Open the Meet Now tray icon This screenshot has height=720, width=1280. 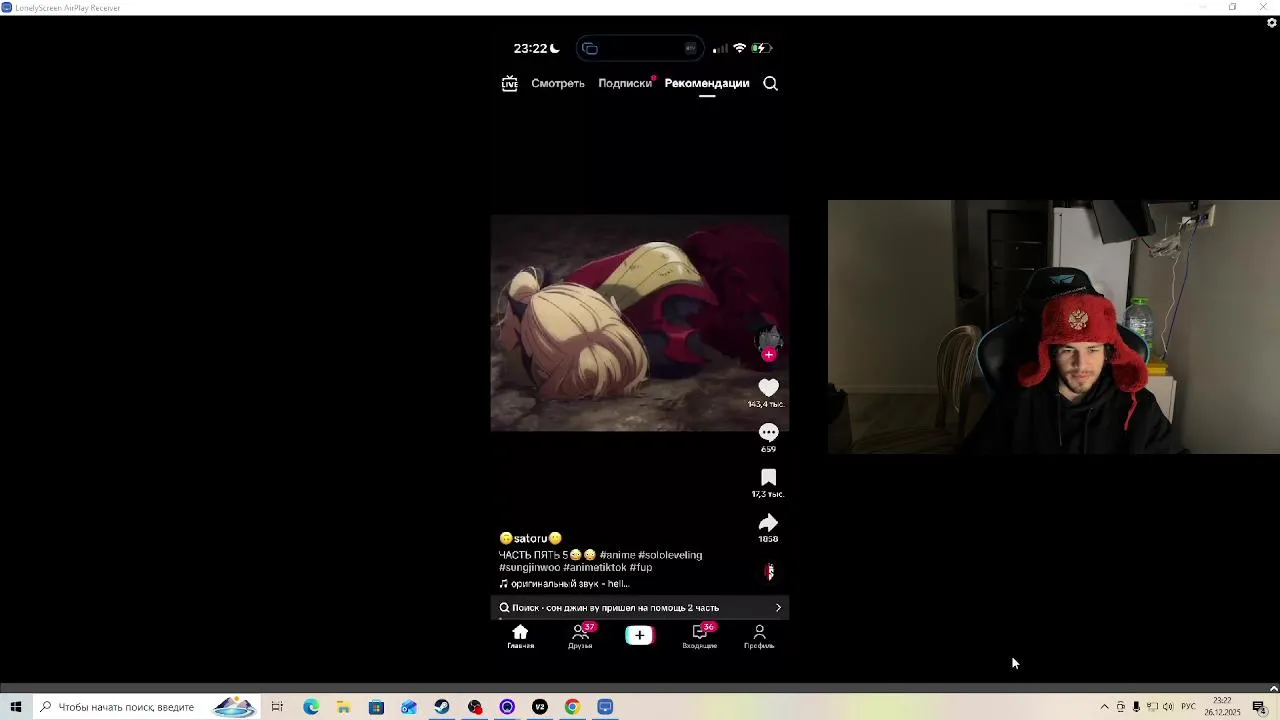[1120, 707]
